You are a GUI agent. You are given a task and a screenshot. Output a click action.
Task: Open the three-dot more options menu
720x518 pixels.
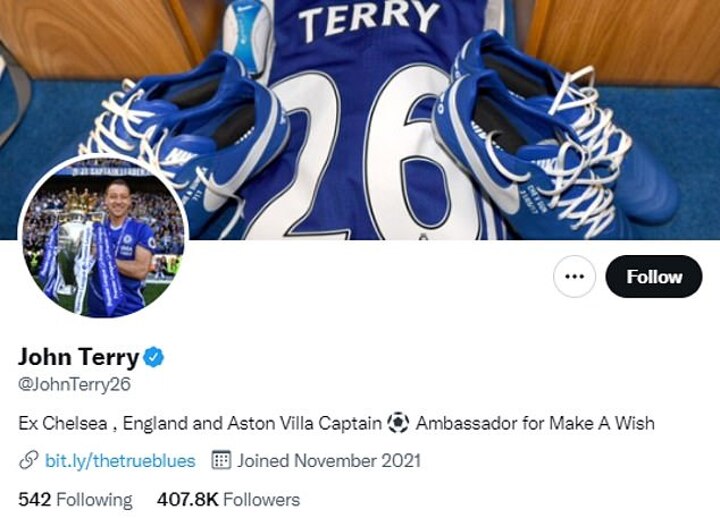[x=574, y=277]
